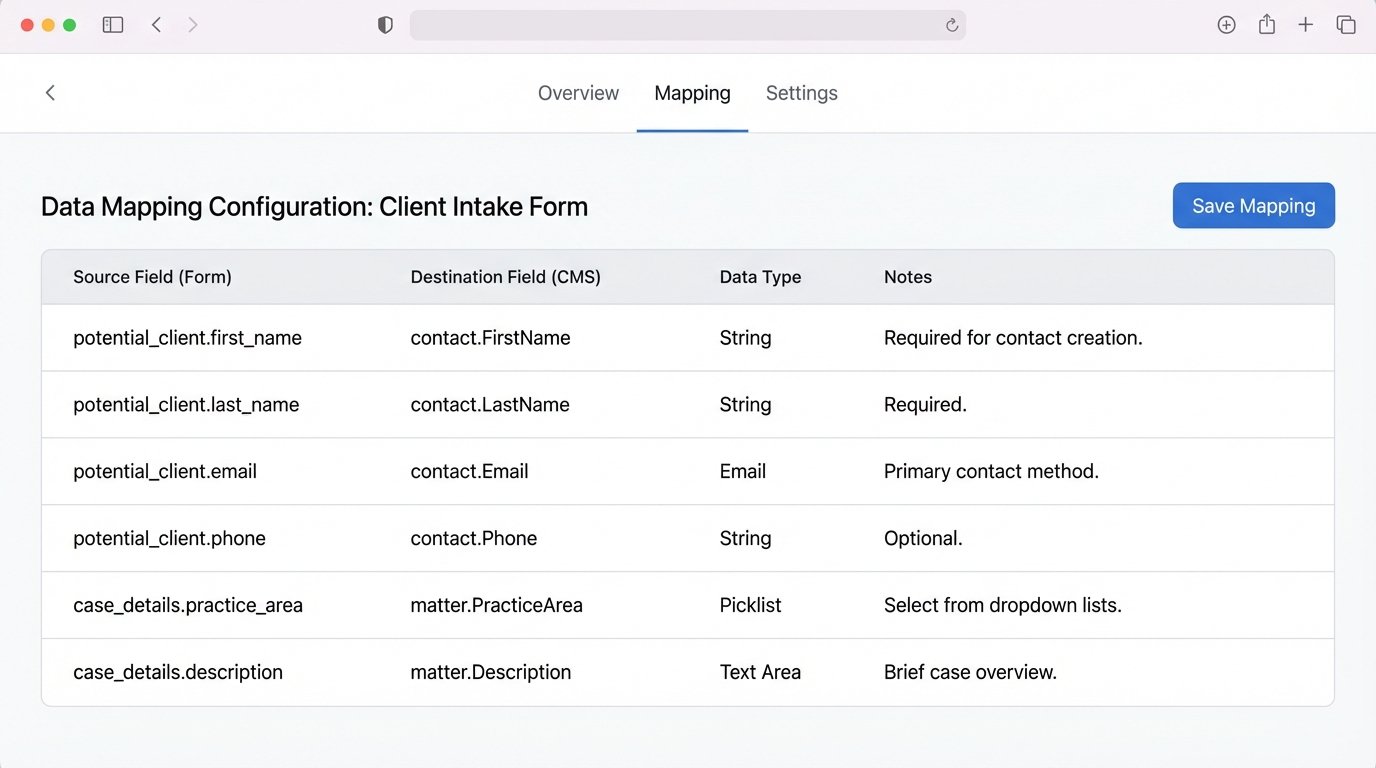The image size is (1376, 768).
Task: Open the page extensions icon near address bar
Action: click(x=1226, y=24)
